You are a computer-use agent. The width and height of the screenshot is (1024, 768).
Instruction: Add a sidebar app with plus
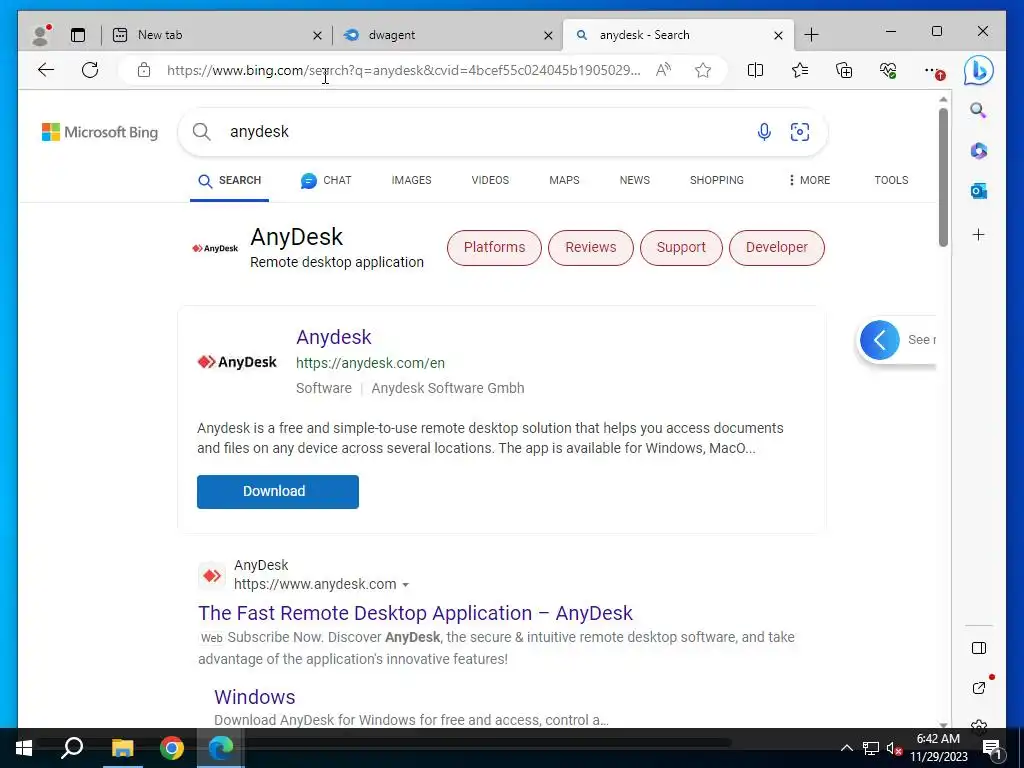pos(978,234)
